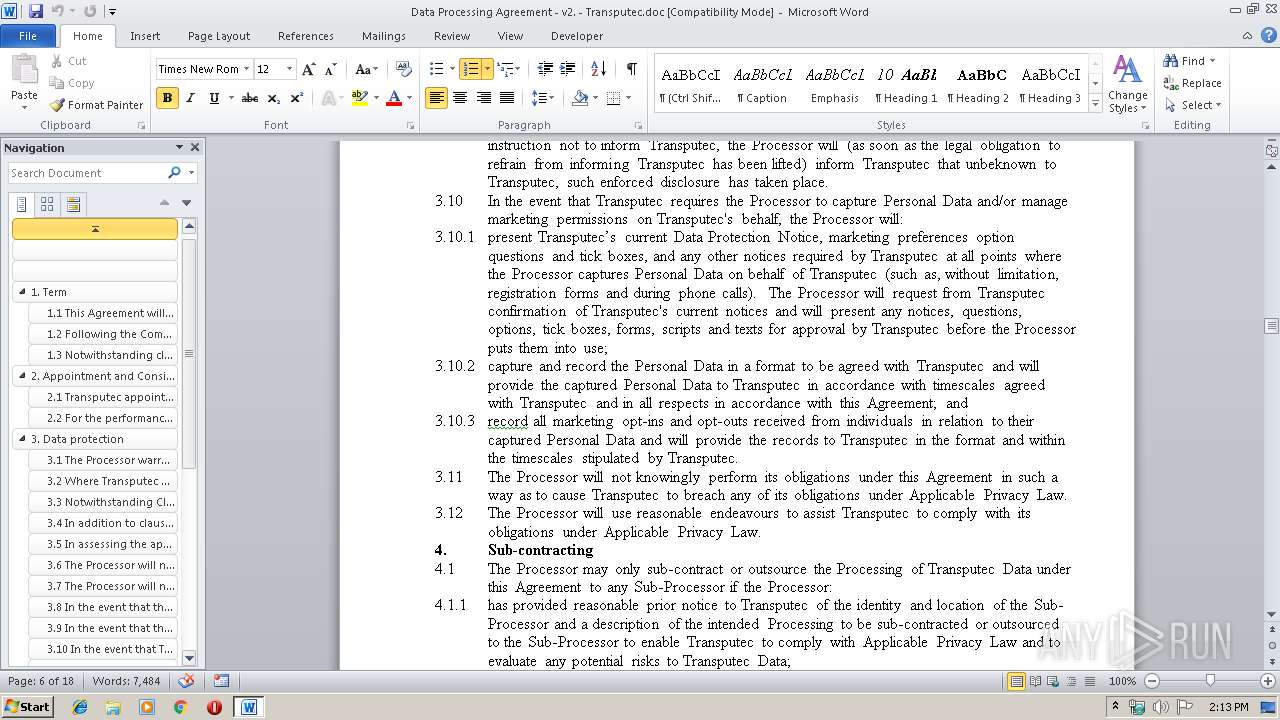
Task: Increase the paragraph indent
Action: [568, 69]
